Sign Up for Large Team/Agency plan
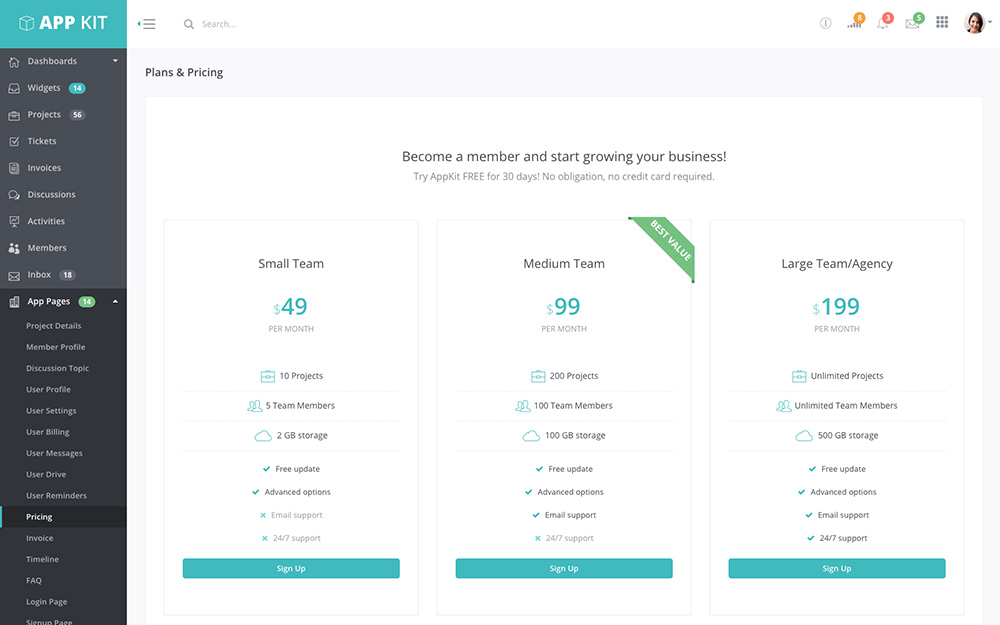 pos(837,568)
